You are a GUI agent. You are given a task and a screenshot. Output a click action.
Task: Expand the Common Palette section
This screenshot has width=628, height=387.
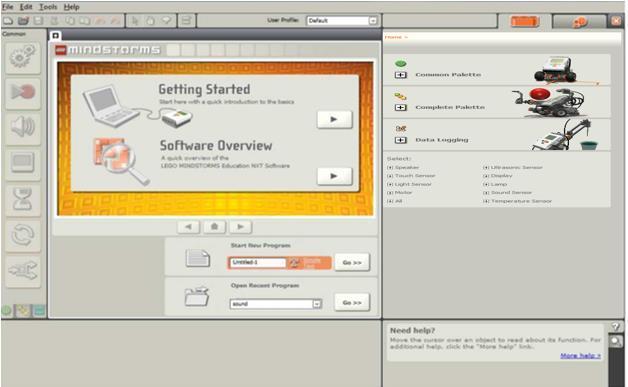tap(401, 75)
